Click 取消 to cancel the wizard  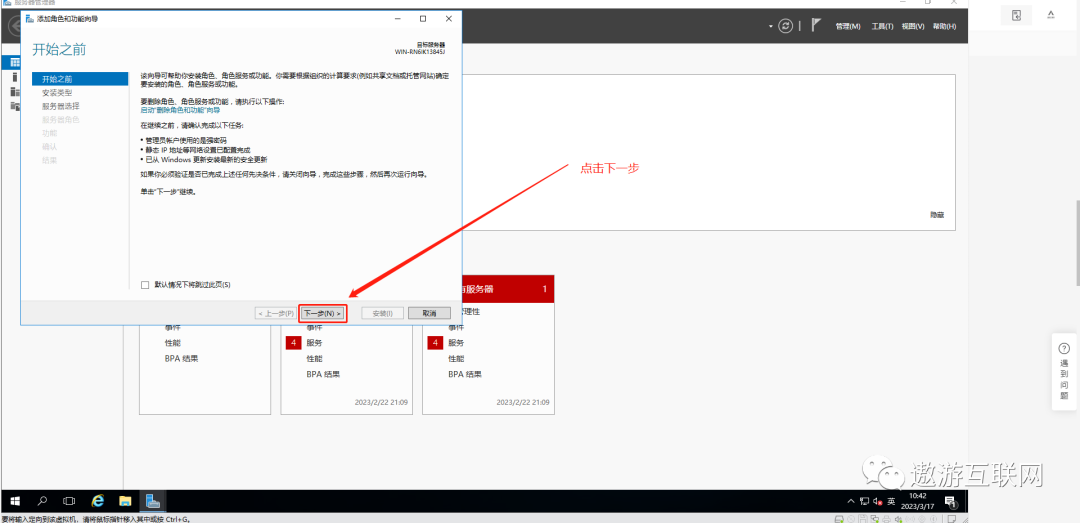[x=429, y=313]
